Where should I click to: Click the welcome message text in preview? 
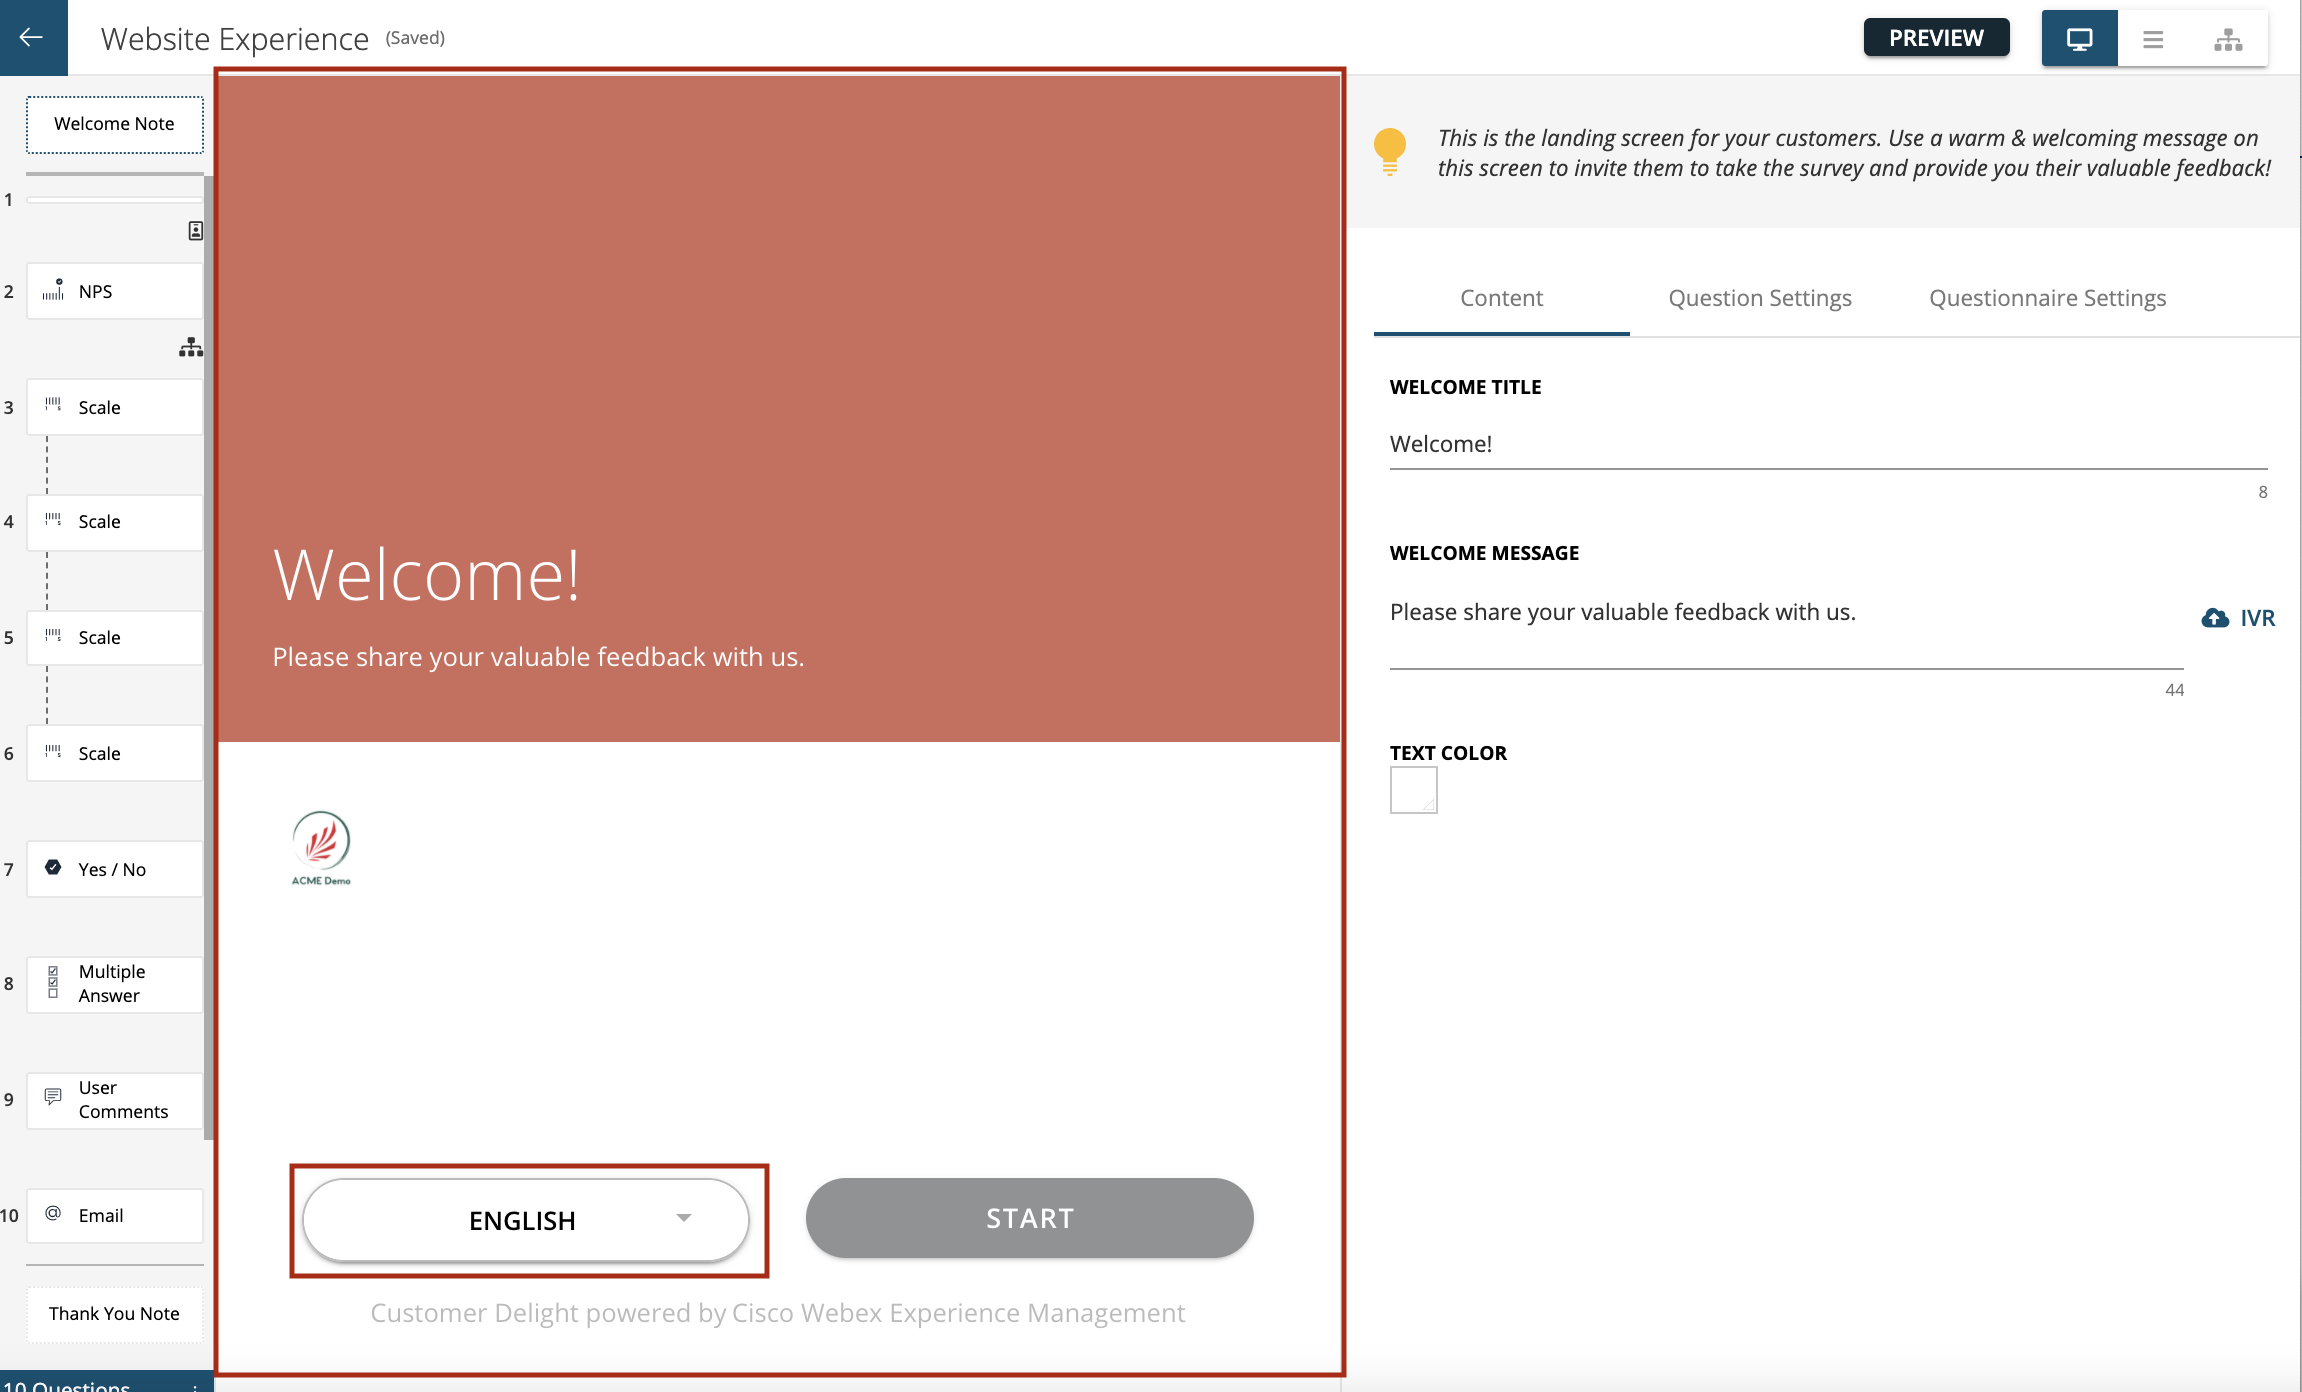pyautogui.click(x=538, y=657)
